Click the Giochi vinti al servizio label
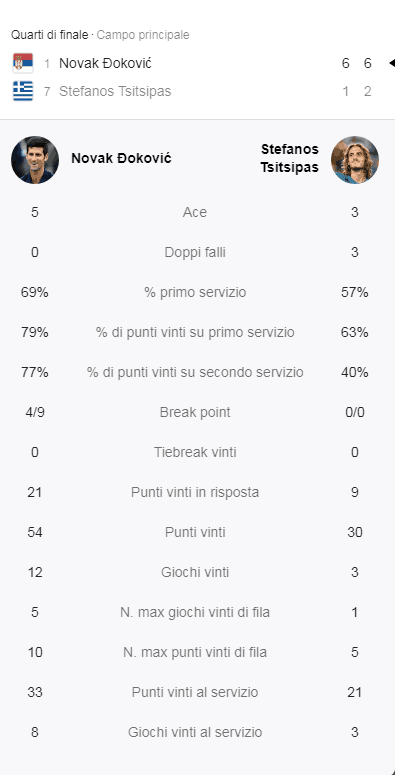Image resolution: width=395 pixels, height=775 pixels. (195, 732)
